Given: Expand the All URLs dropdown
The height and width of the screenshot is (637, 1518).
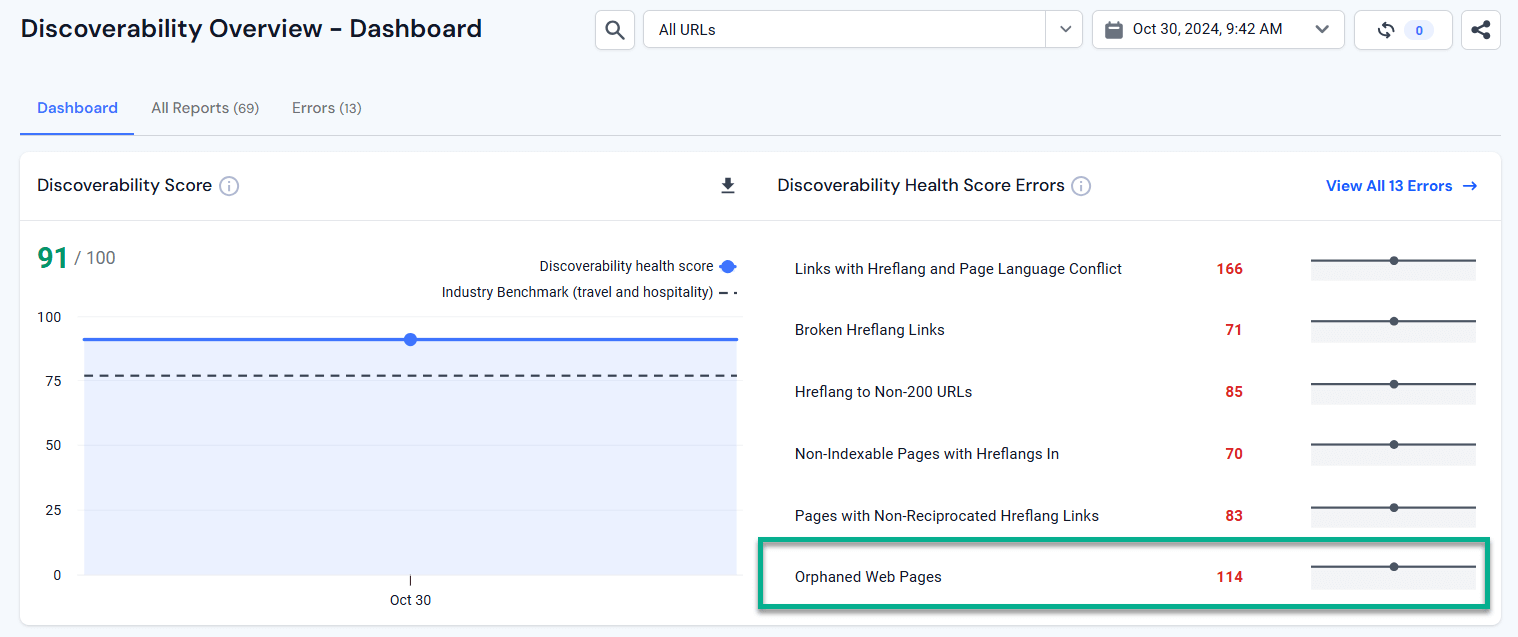Looking at the screenshot, I should (1065, 29).
